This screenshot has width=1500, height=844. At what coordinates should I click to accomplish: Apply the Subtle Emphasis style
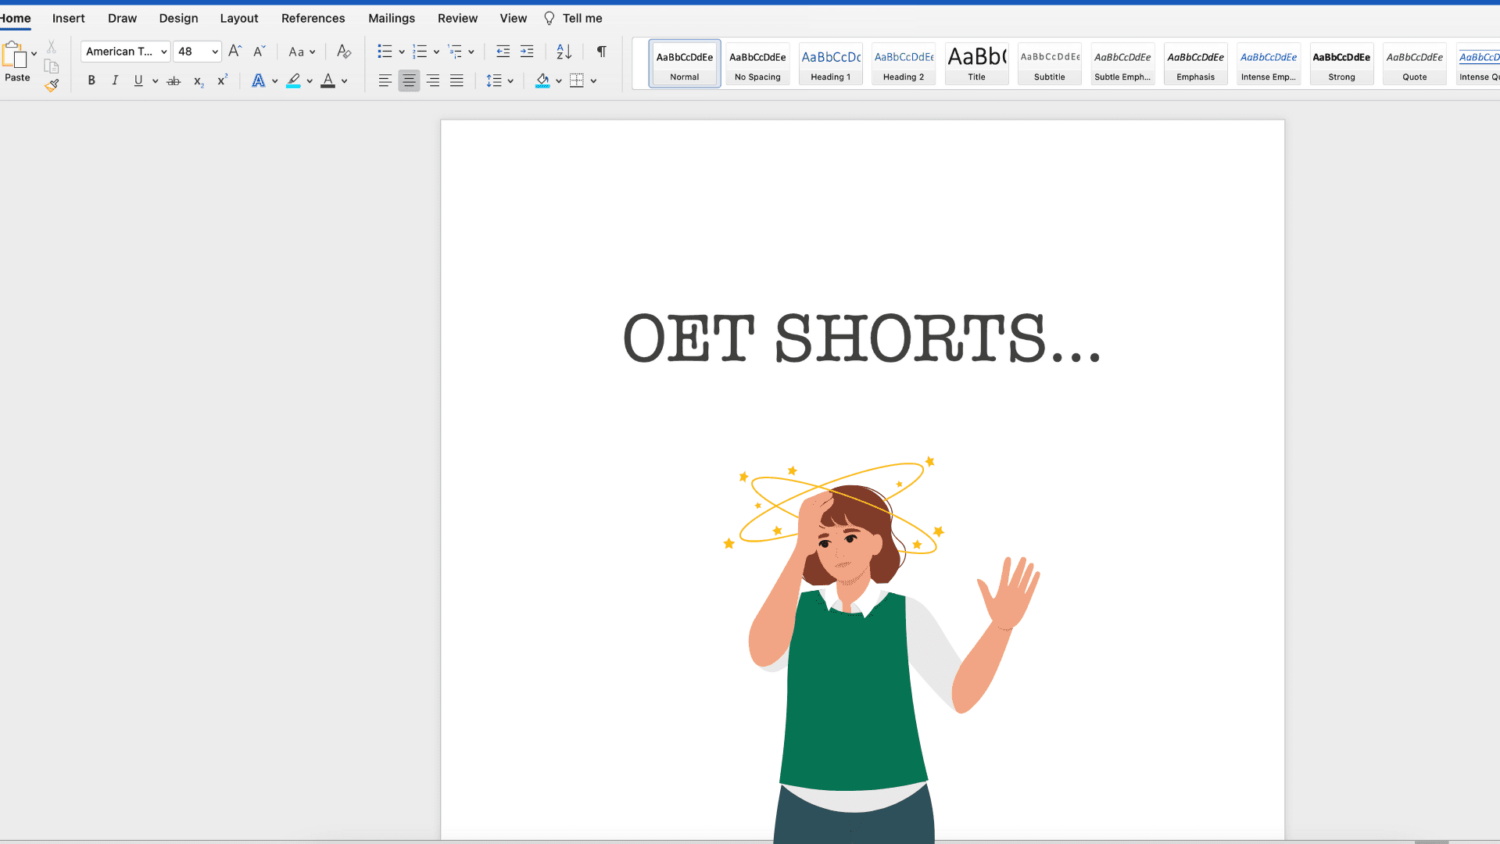click(1123, 64)
